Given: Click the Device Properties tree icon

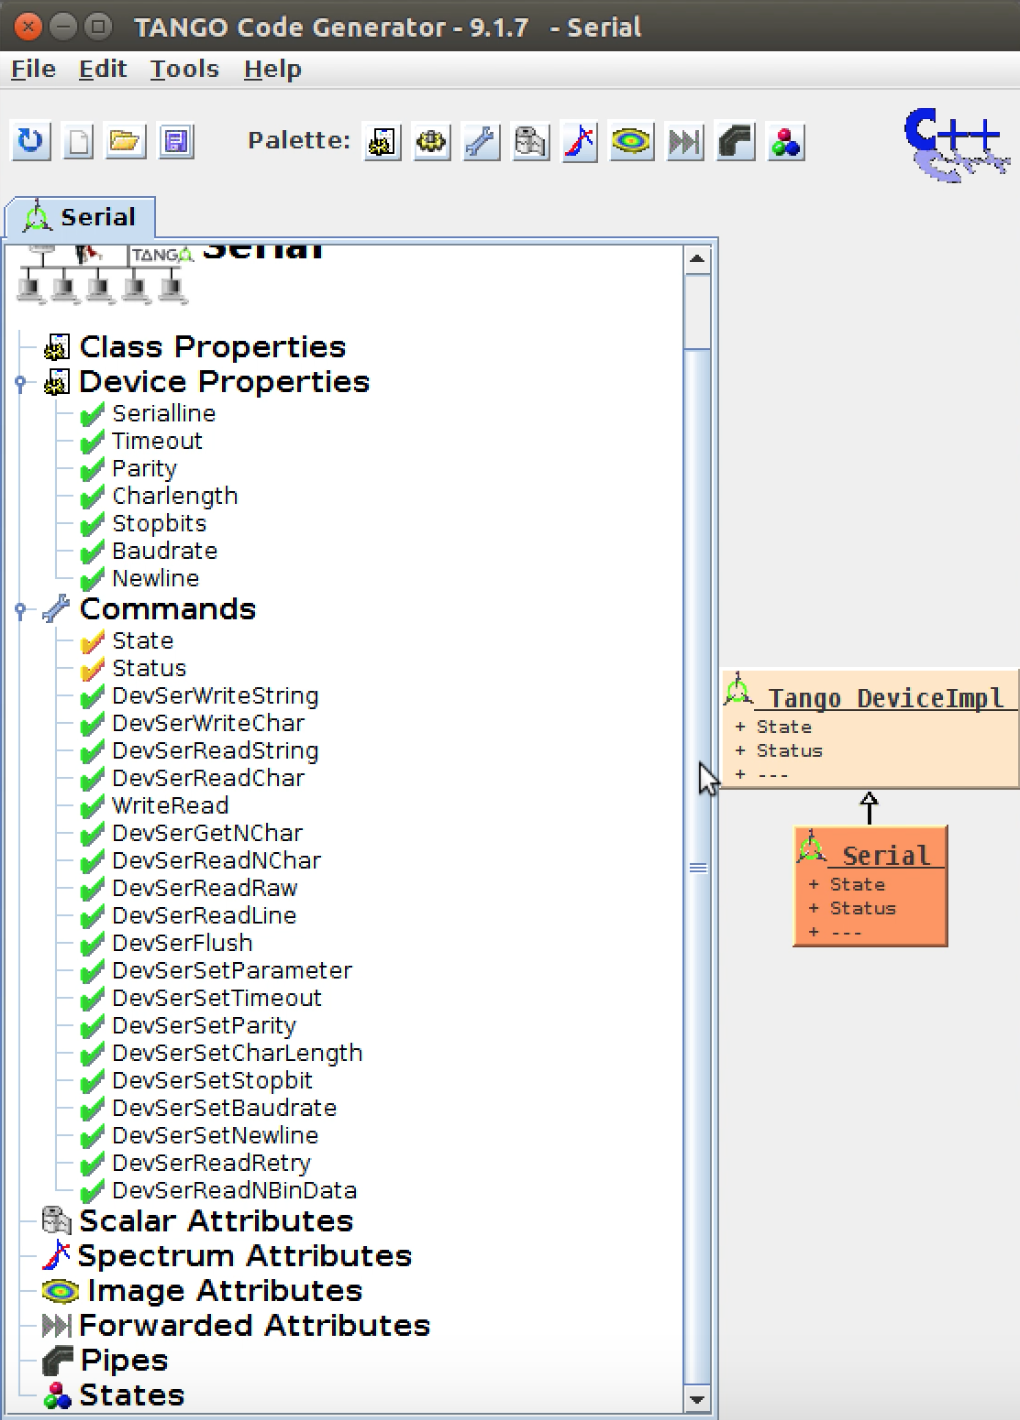Looking at the screenshot, I should (x=57, y=382).
